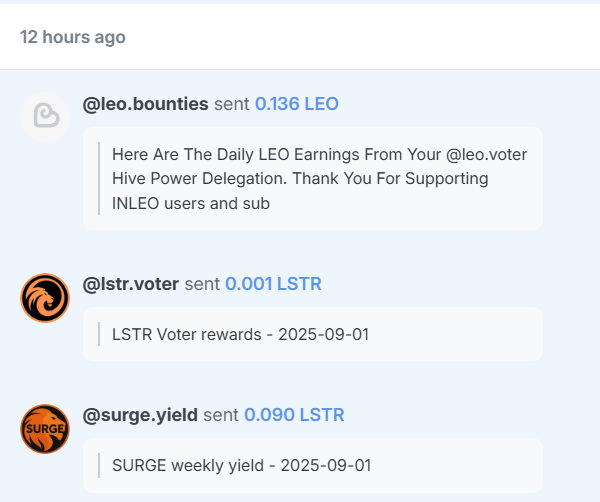Click "sent" beside @lstr.voter

(202, 284)
